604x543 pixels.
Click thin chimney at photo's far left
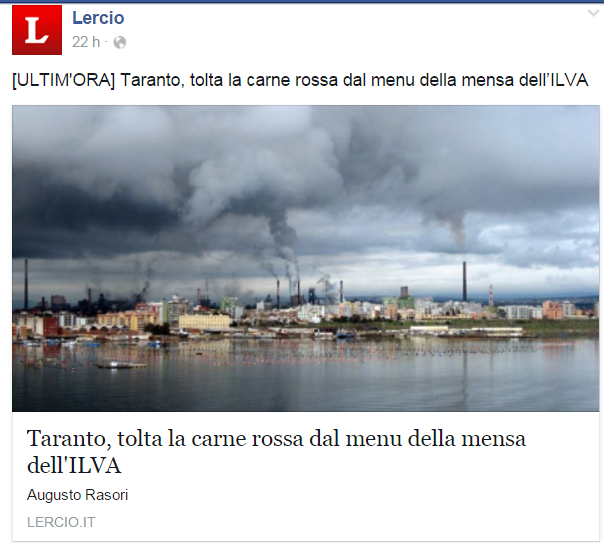click(x=26, y=284)
